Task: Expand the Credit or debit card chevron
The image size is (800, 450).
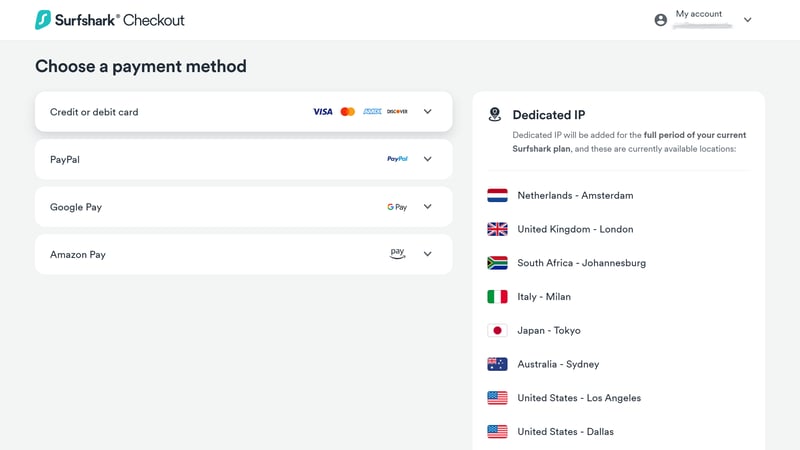Action: coord(428,111)
